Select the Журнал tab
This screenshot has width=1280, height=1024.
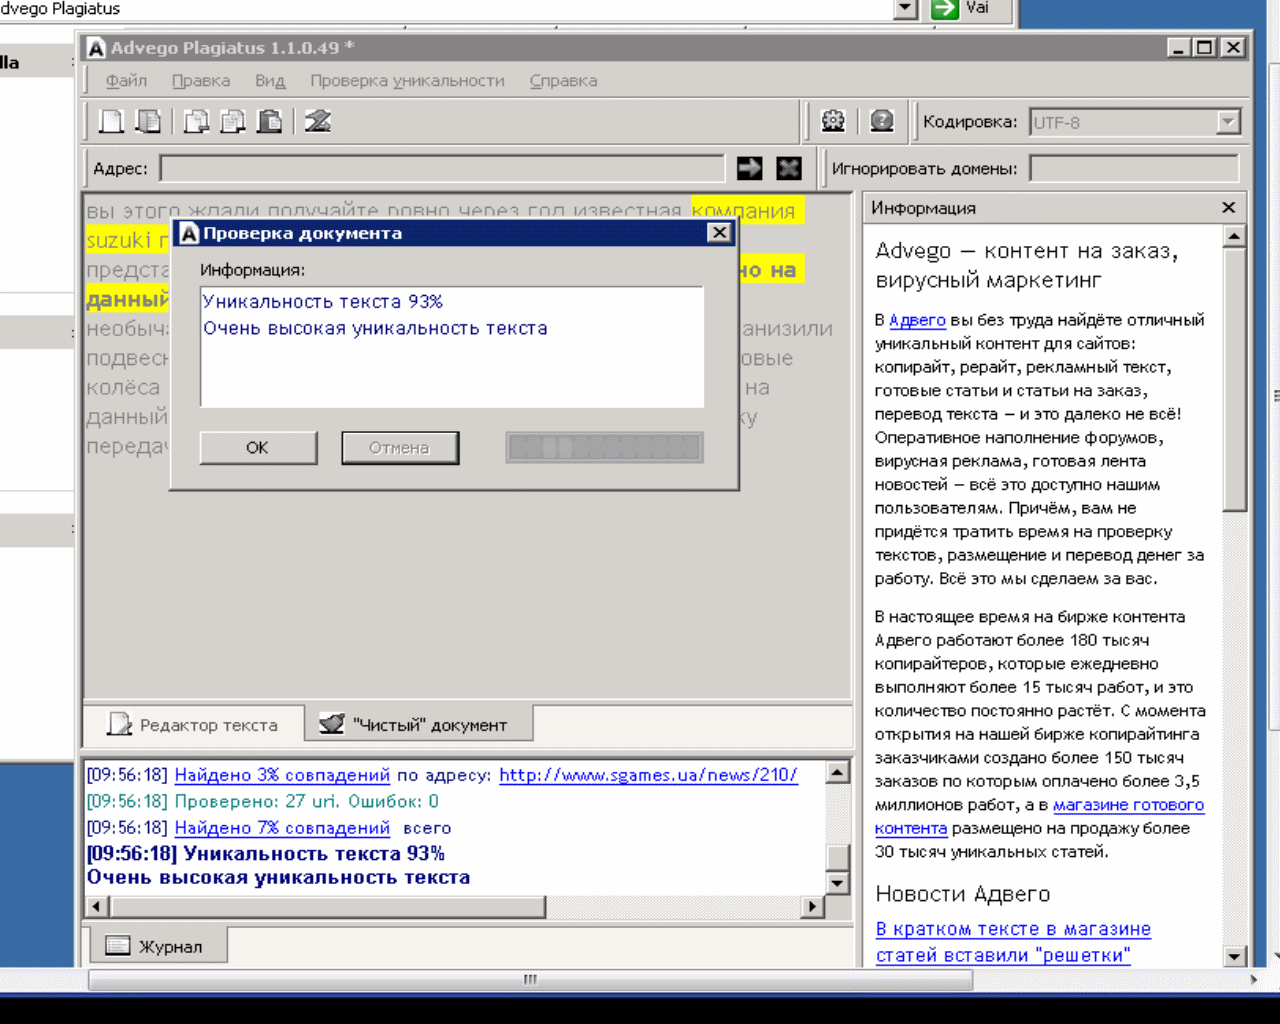pyautogui.click(x=155, y=946)
